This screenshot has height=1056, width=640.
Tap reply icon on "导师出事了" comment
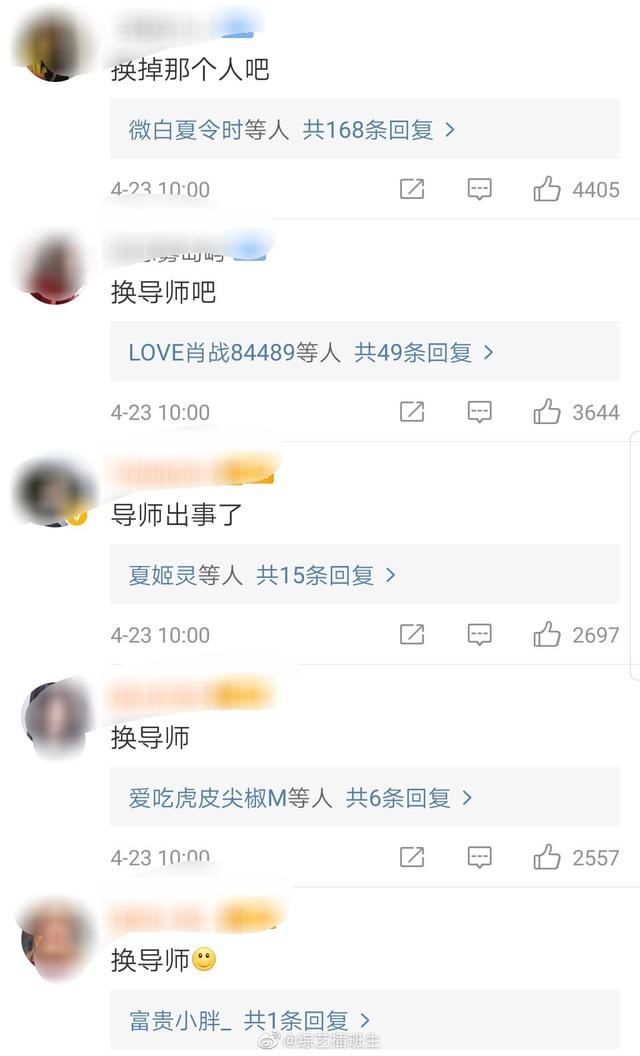(480, 634)
